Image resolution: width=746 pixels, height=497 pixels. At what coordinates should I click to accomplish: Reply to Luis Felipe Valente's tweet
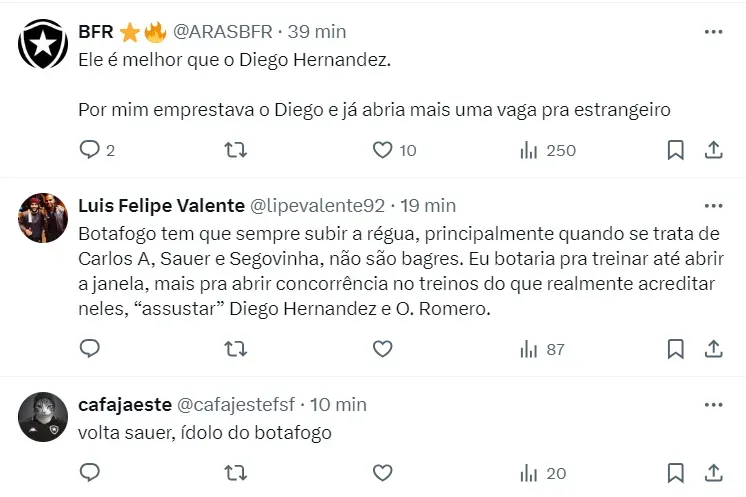pyautogui.click(x=90, y=349)
